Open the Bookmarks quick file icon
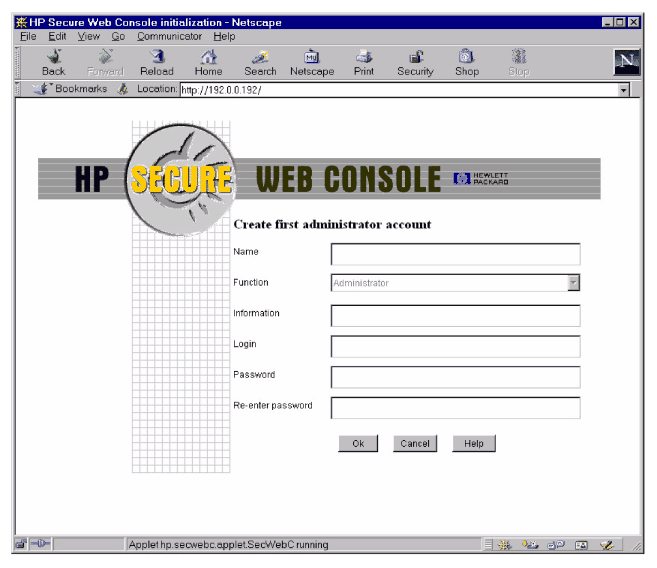The image size is (657, 568). (41, 88)
